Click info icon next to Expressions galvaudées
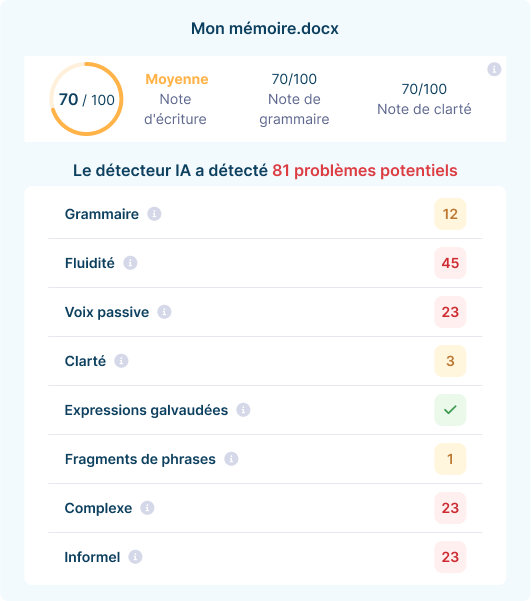This screenshot has width=531, height=601. coord(243,410)
